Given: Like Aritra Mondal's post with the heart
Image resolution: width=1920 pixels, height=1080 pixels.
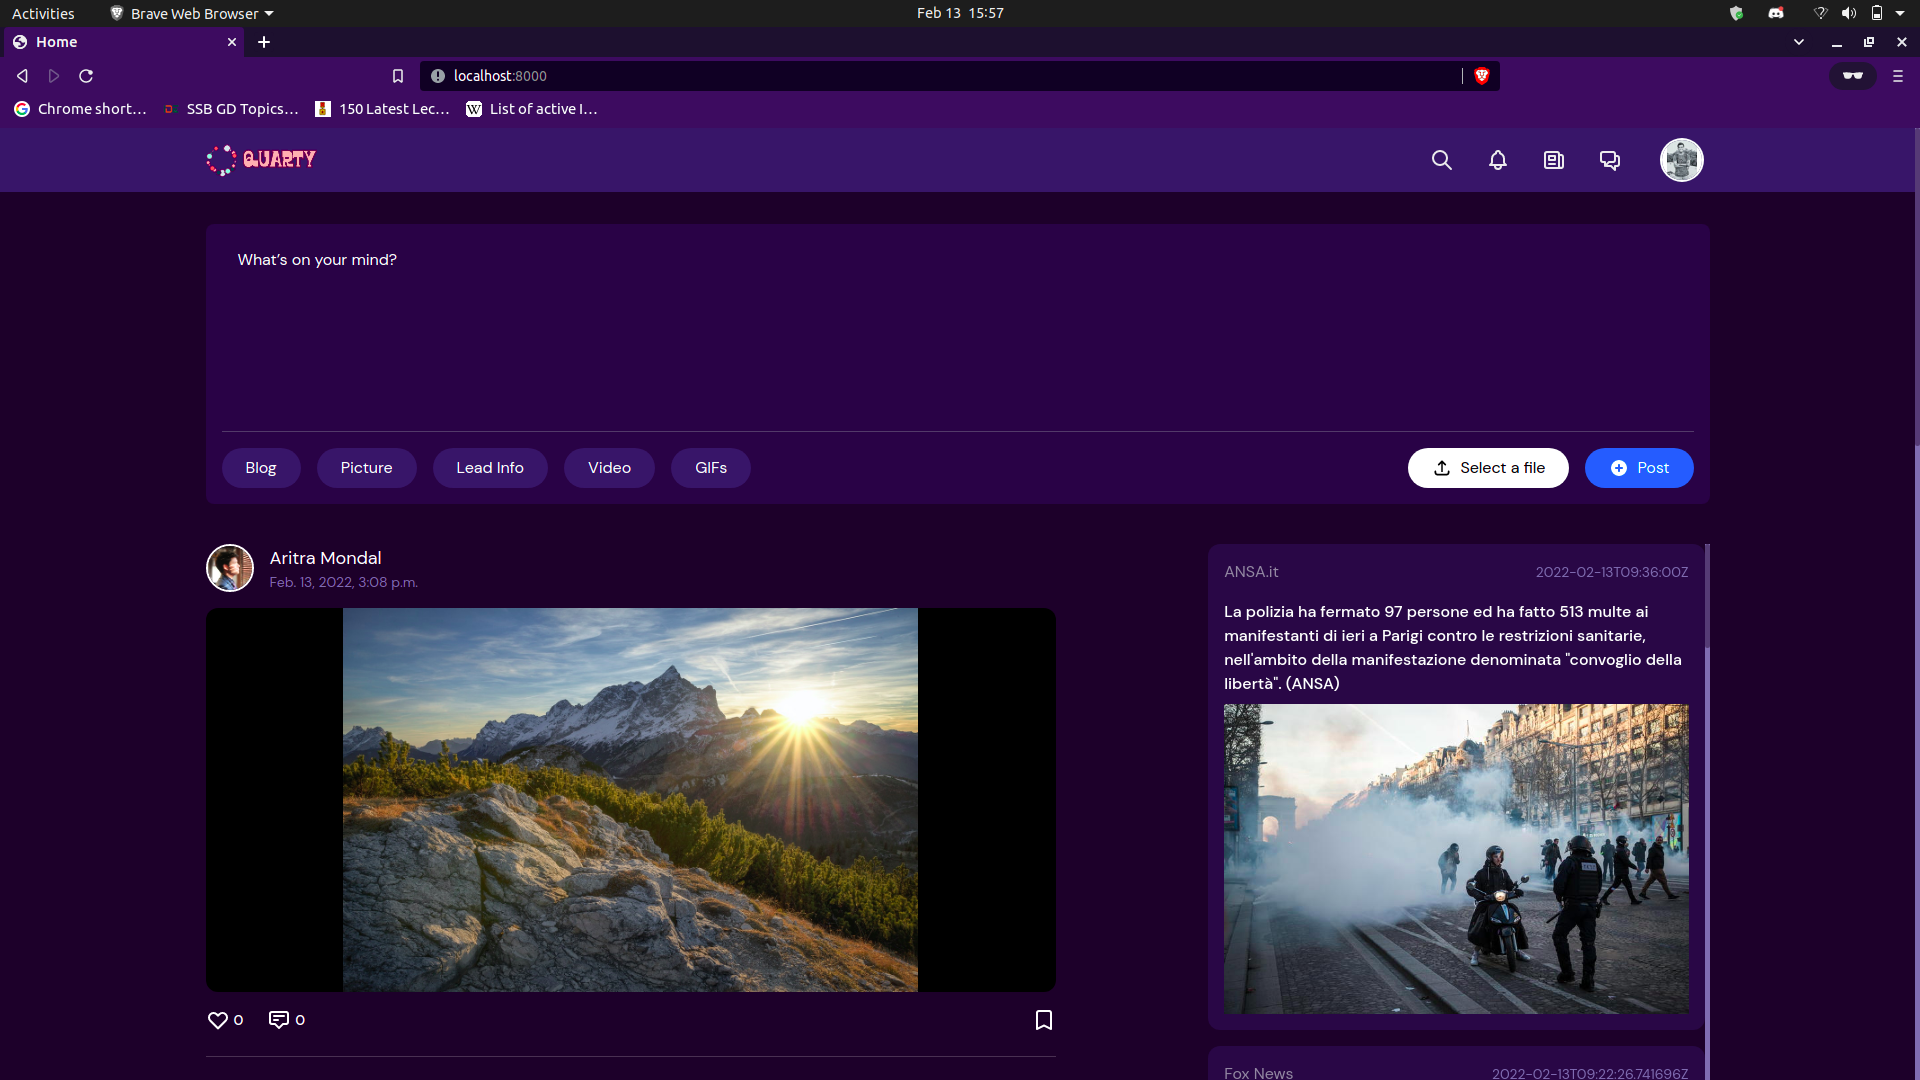Looking at the screenshot, I should click(217, 1020).
